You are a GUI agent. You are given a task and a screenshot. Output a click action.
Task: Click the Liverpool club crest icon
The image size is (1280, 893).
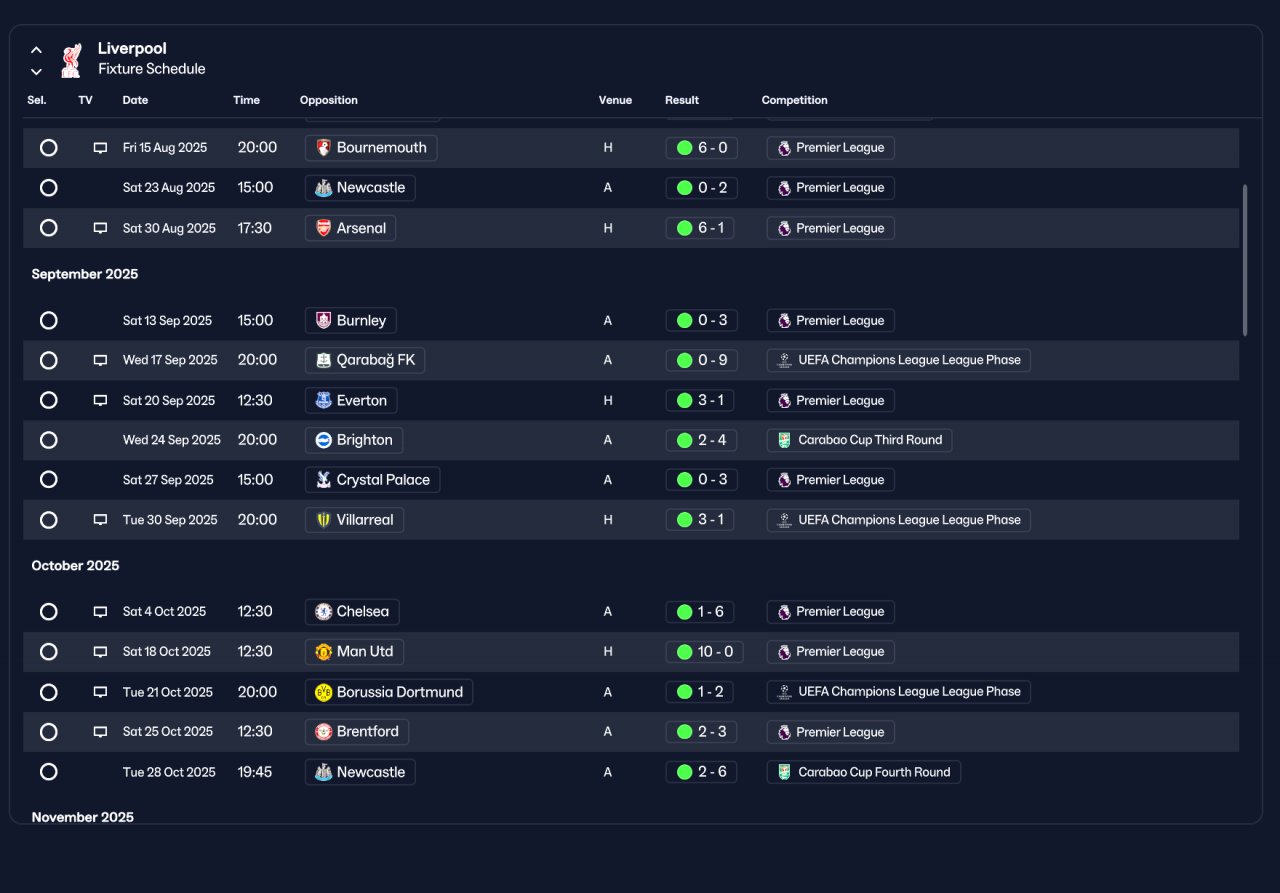71,59
